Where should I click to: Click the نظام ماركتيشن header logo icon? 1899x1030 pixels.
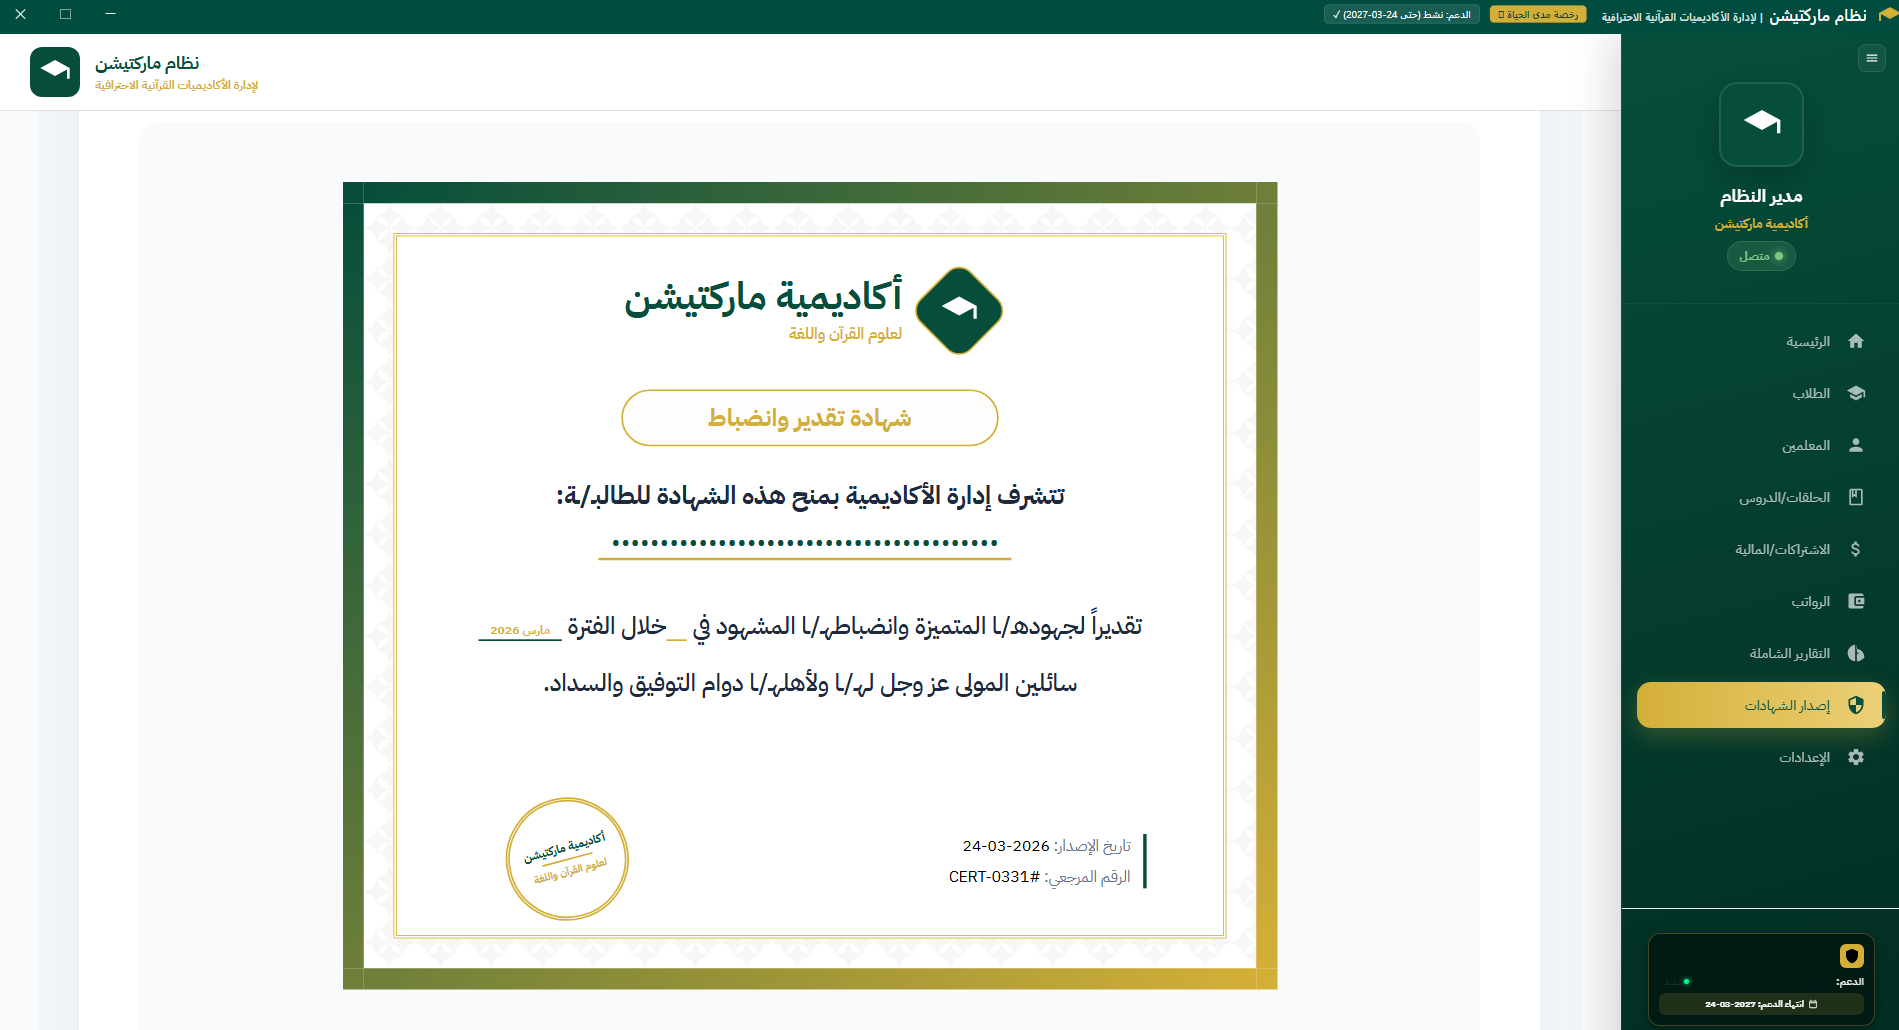[55, 72]
